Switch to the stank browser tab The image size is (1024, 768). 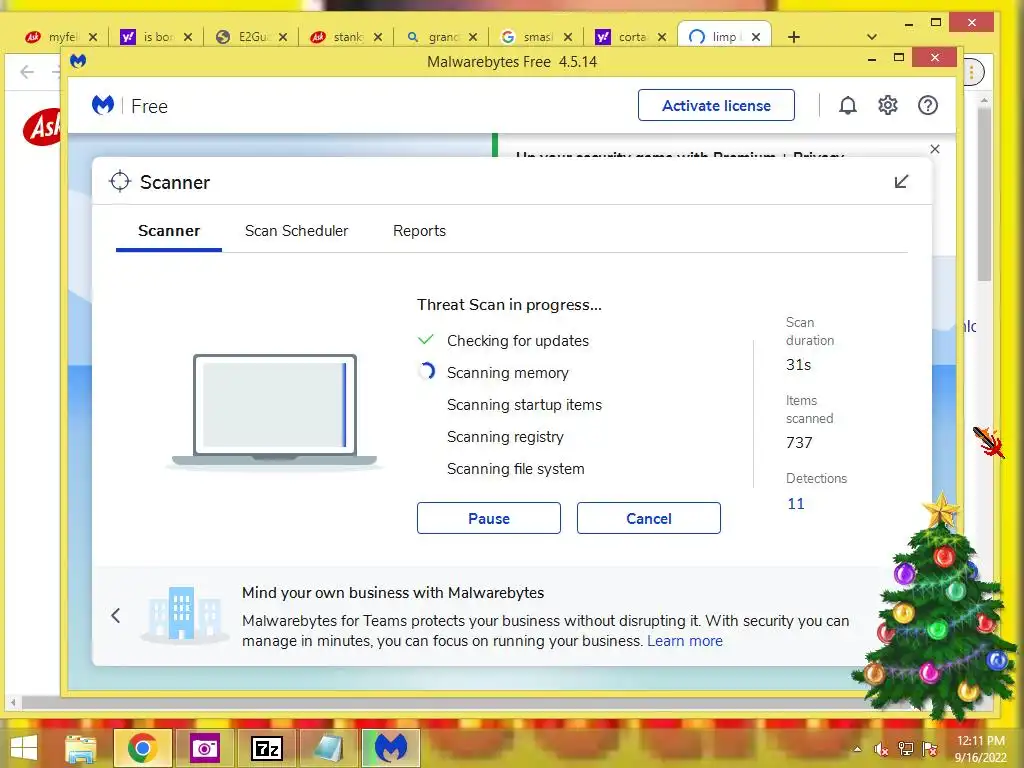click(x=346, y=37)
